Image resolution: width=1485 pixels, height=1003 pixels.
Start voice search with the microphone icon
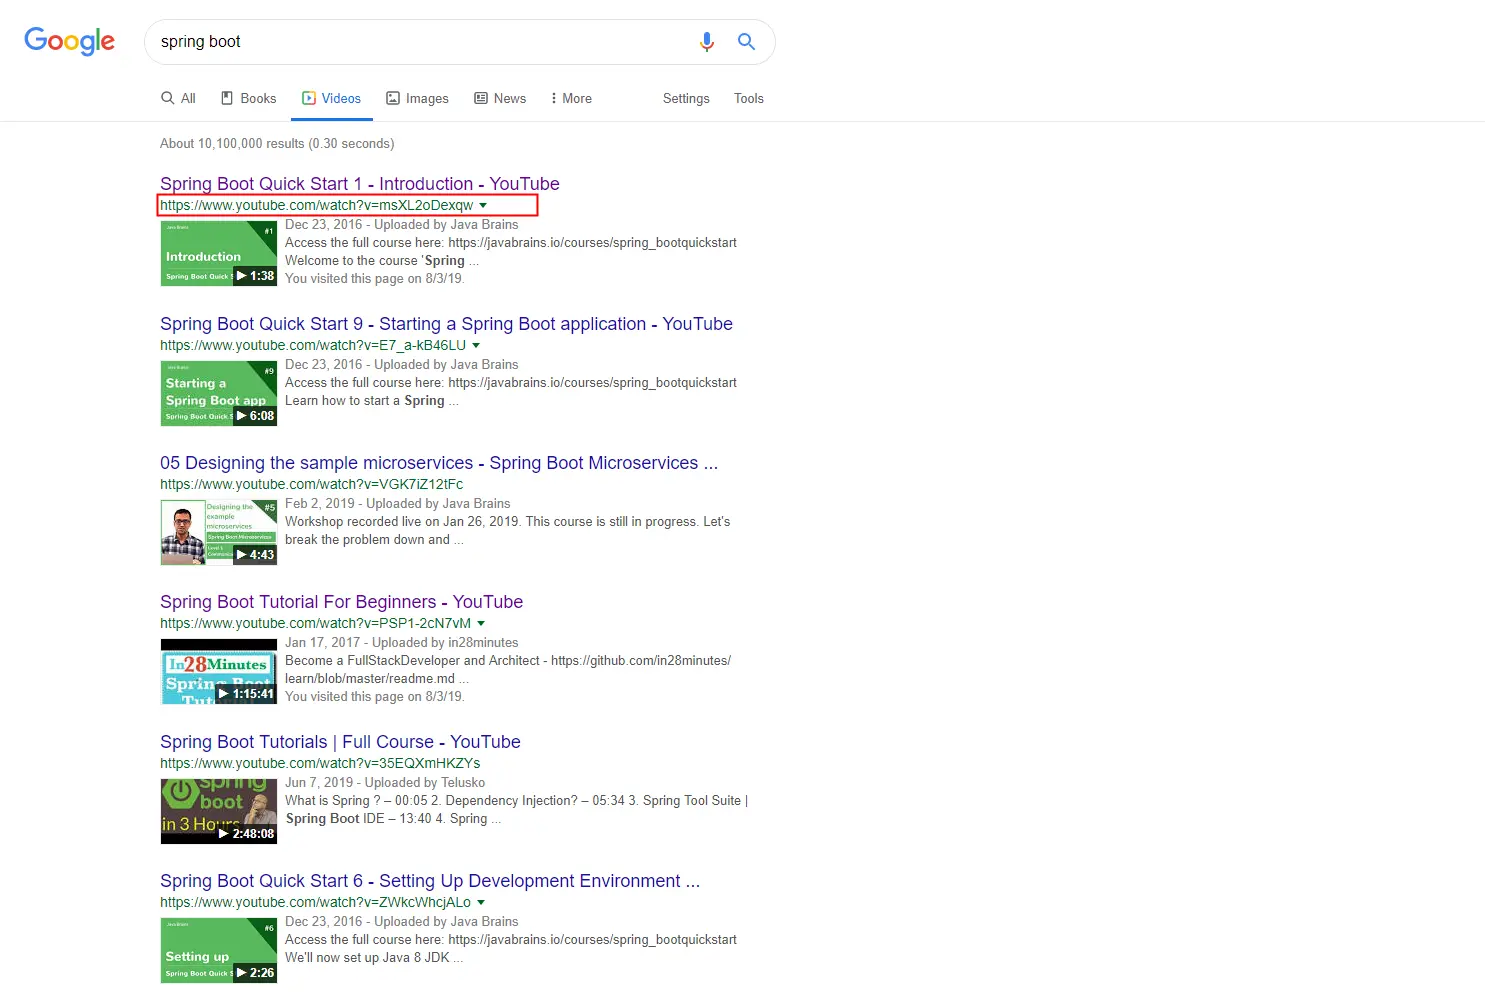click(707, 42)
